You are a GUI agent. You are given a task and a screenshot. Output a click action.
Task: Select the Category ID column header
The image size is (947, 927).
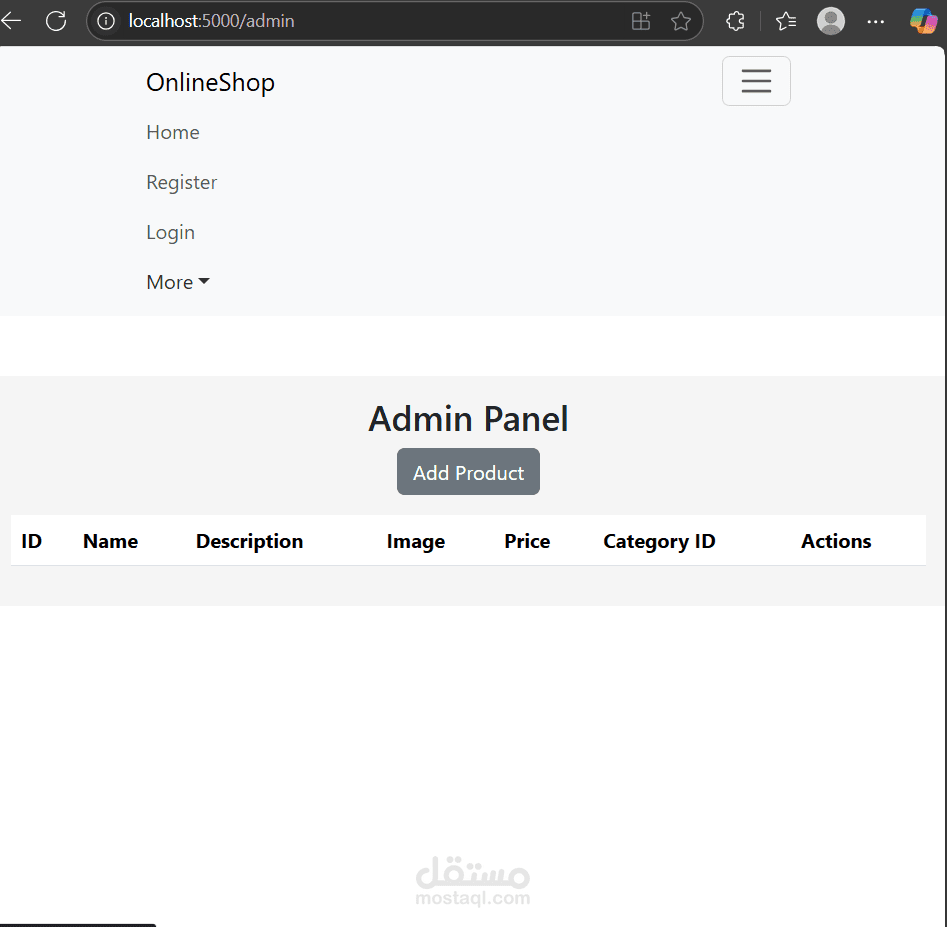(659, 541)
